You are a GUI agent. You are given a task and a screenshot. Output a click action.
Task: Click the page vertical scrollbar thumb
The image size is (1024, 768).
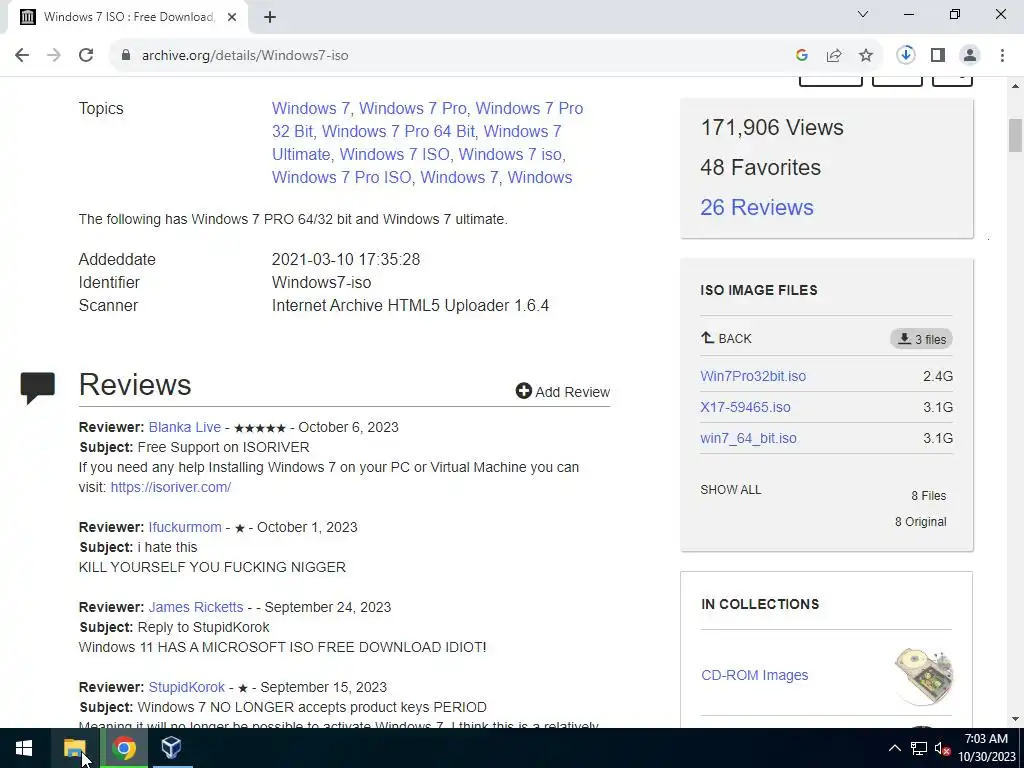(1015, 135)
